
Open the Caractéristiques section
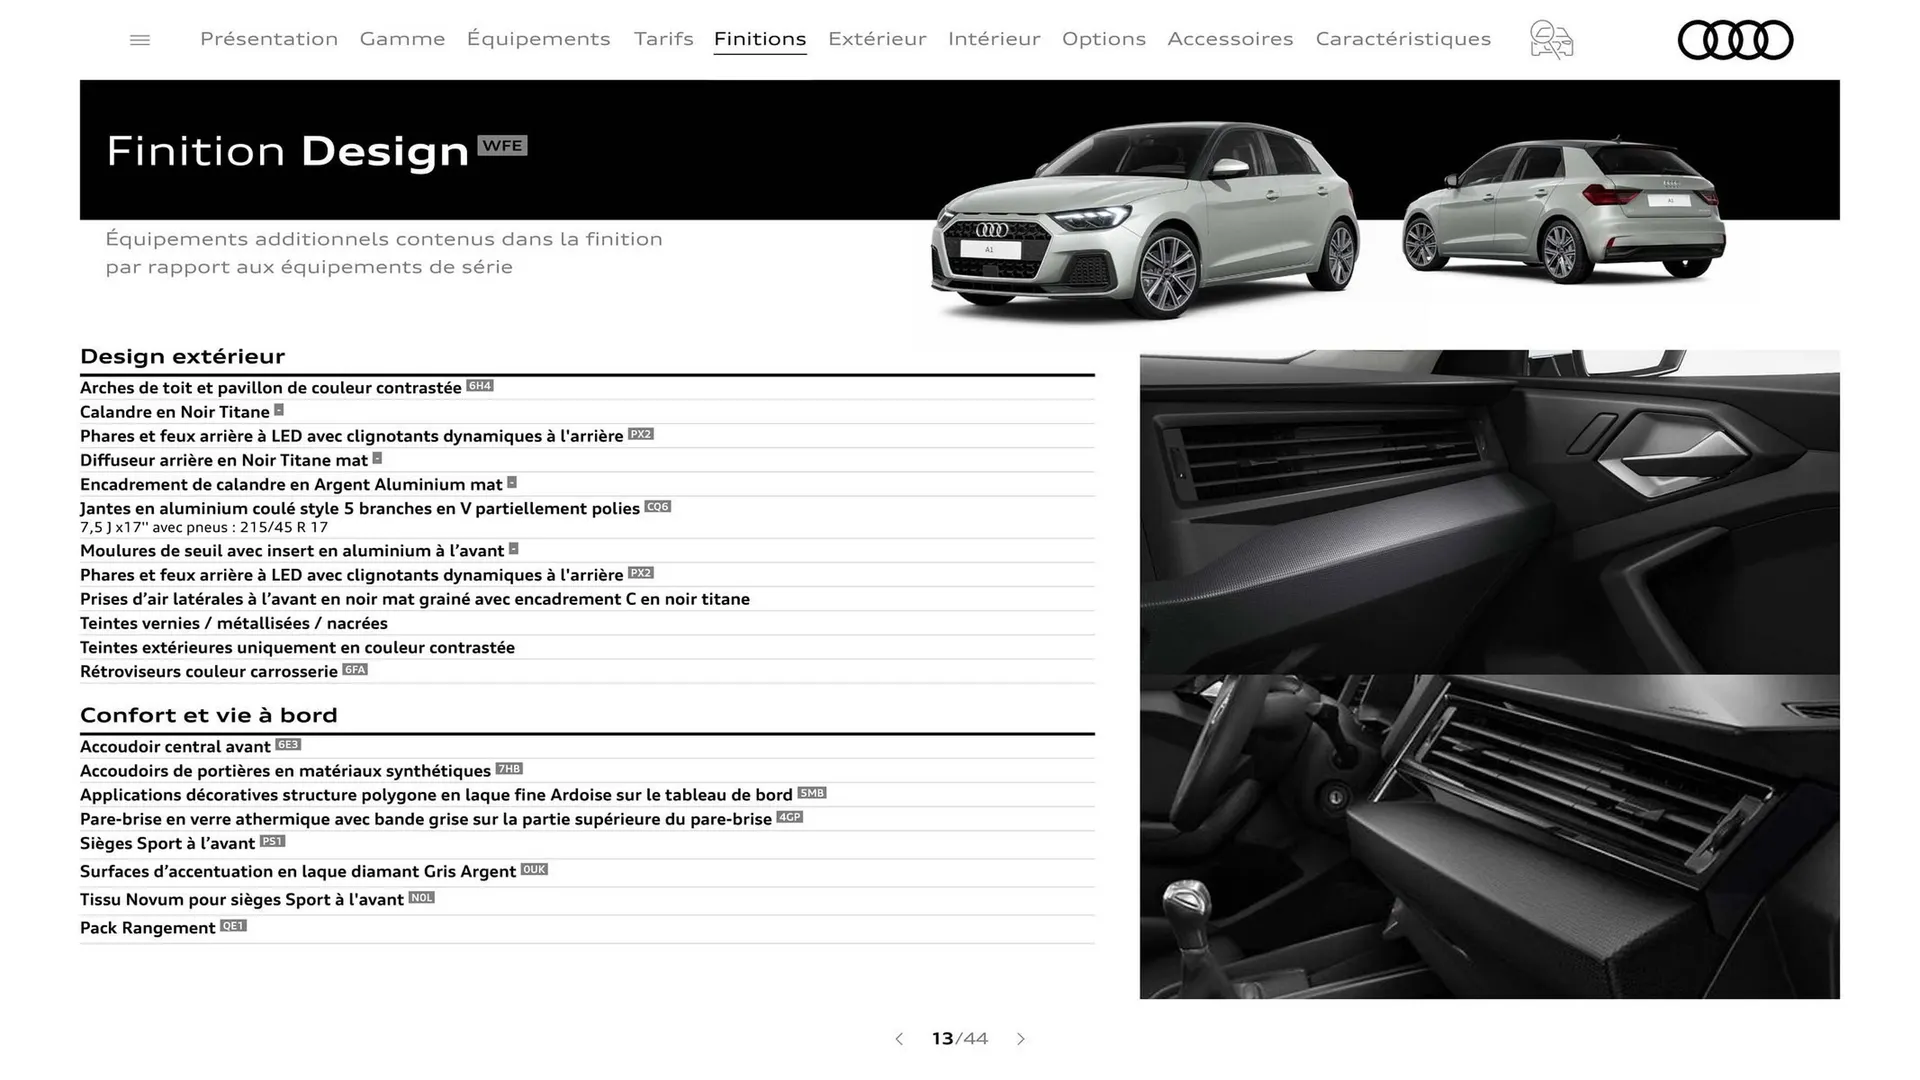pos(1403,39)
